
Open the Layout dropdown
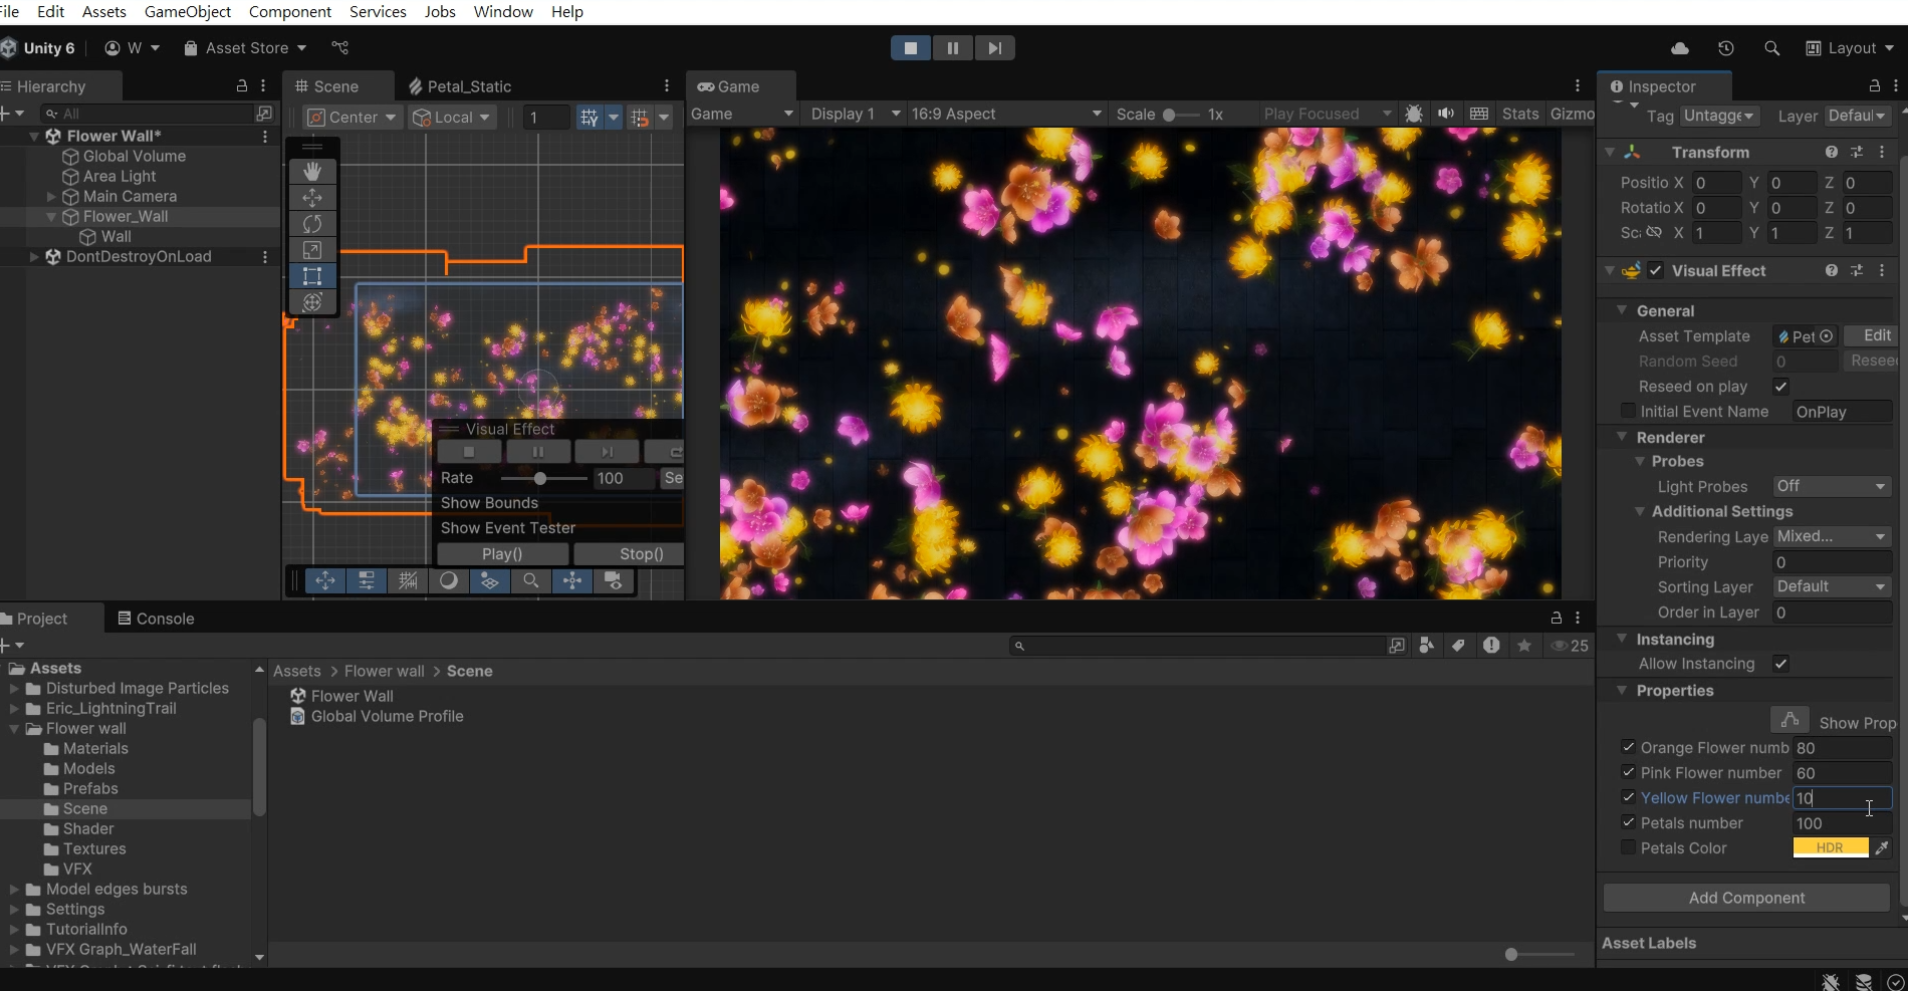[x=1852, y=47]
